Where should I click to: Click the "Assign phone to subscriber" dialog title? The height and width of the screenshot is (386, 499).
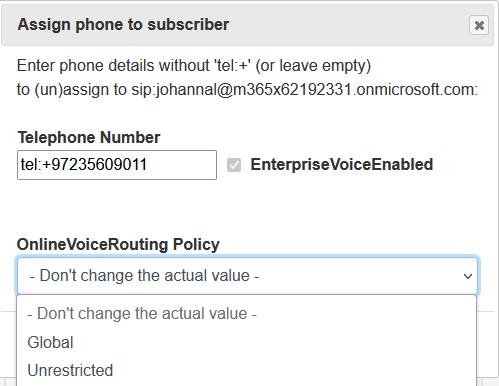click(x=123, y=25)
